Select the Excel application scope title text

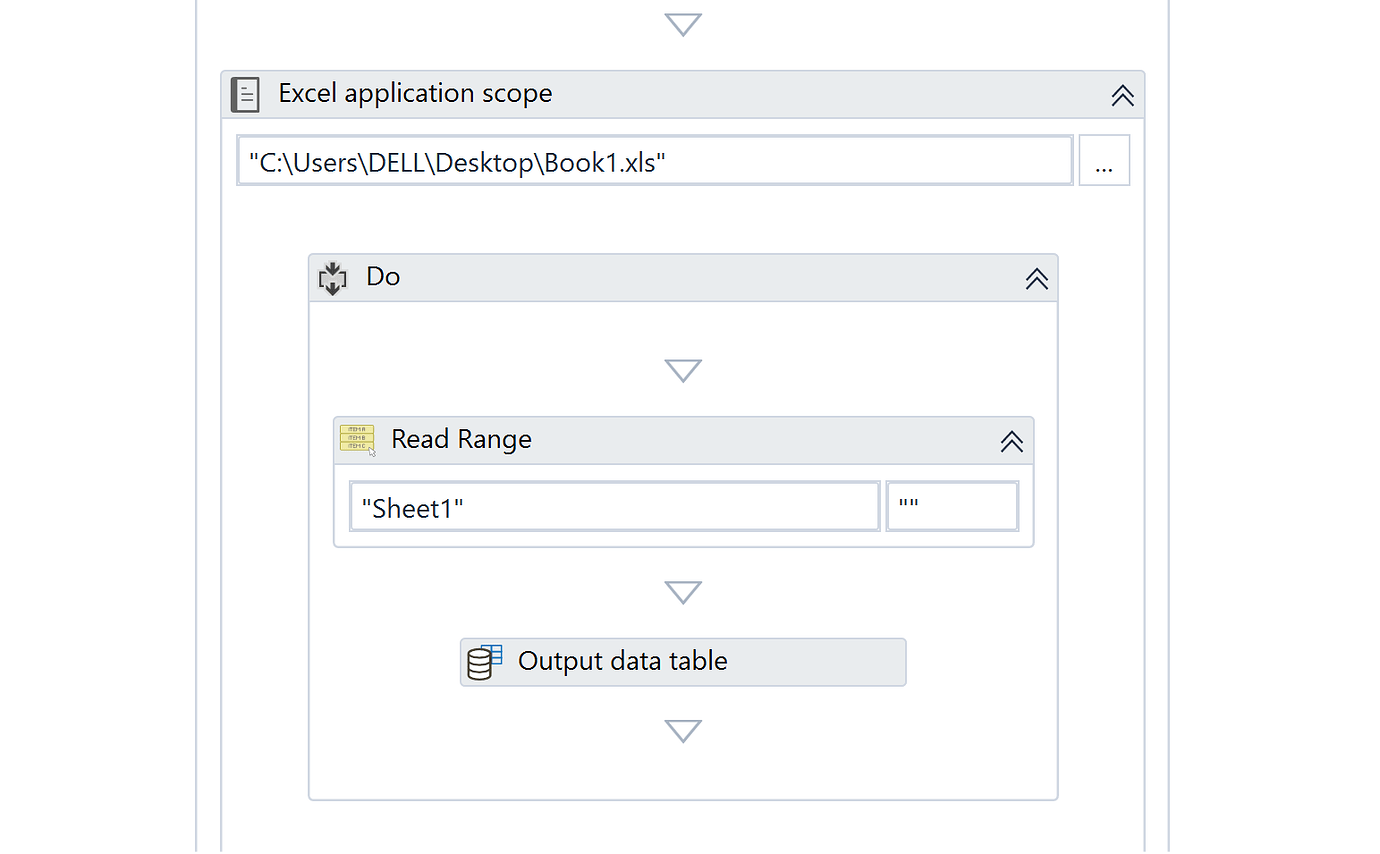point(416,93)
